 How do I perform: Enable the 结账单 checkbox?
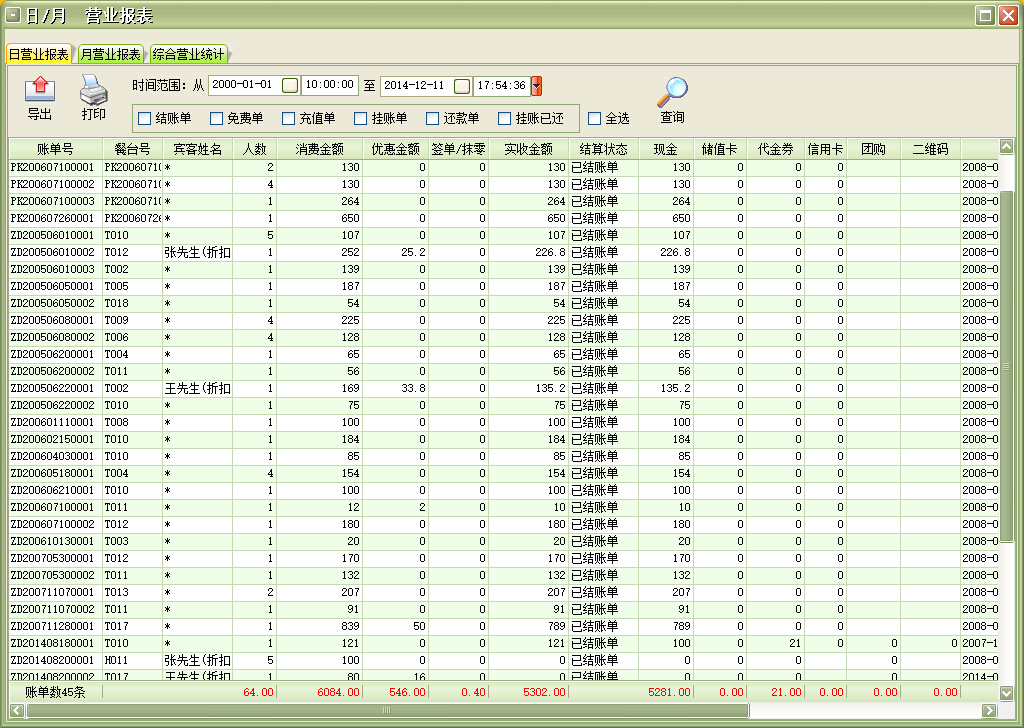[144, 119]
